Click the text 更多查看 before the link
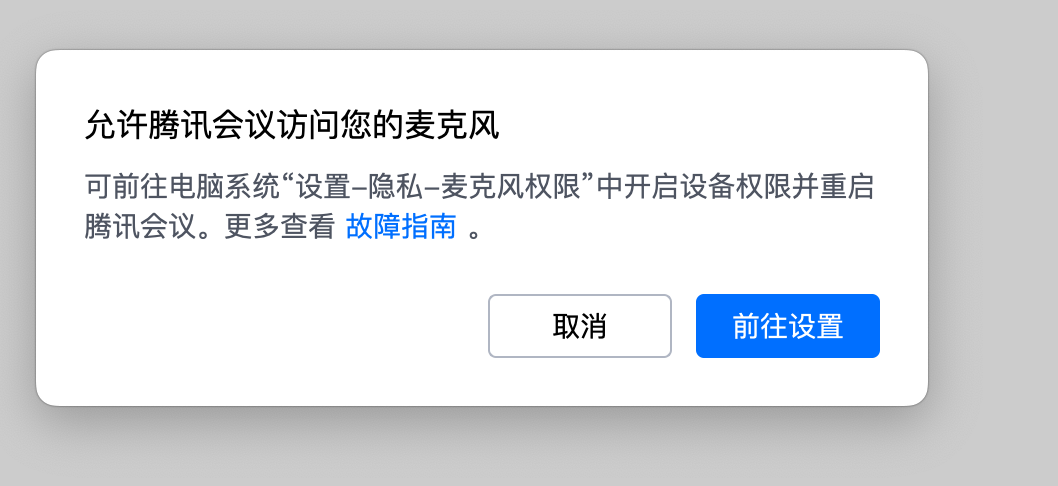 pyautogui.click(x=279, y=227)
